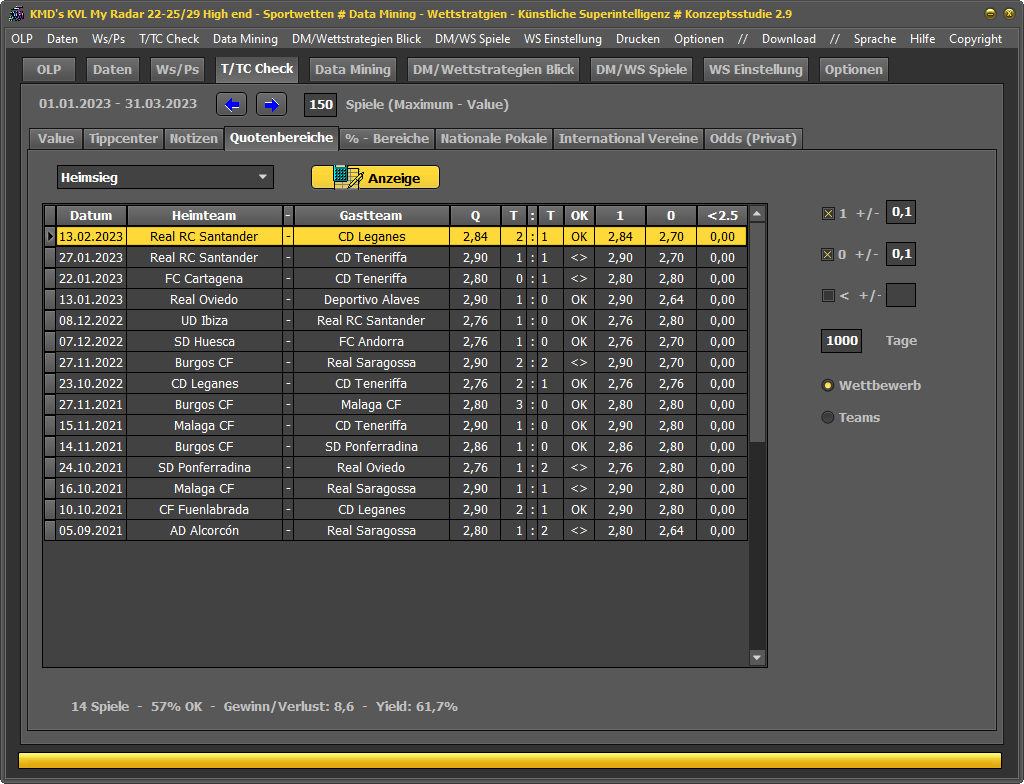Click the 'FC Andorra' guest team cell
The width and height of the screenshot is (1024, 784).
click(371, 342)
